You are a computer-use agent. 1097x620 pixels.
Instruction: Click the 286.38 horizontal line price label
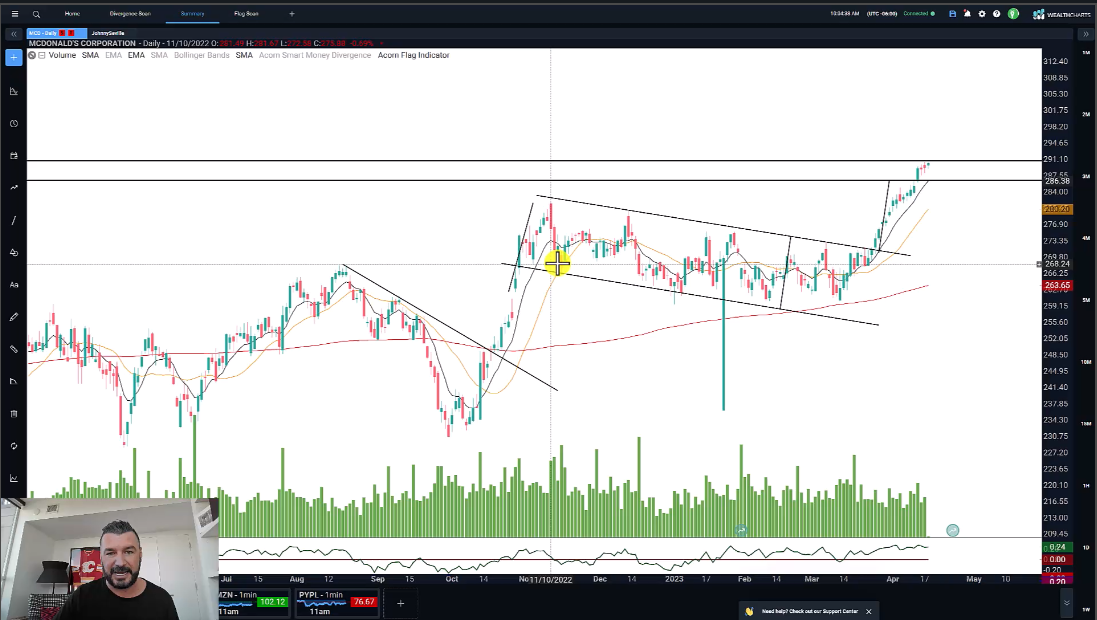(x=1056, y=181)
